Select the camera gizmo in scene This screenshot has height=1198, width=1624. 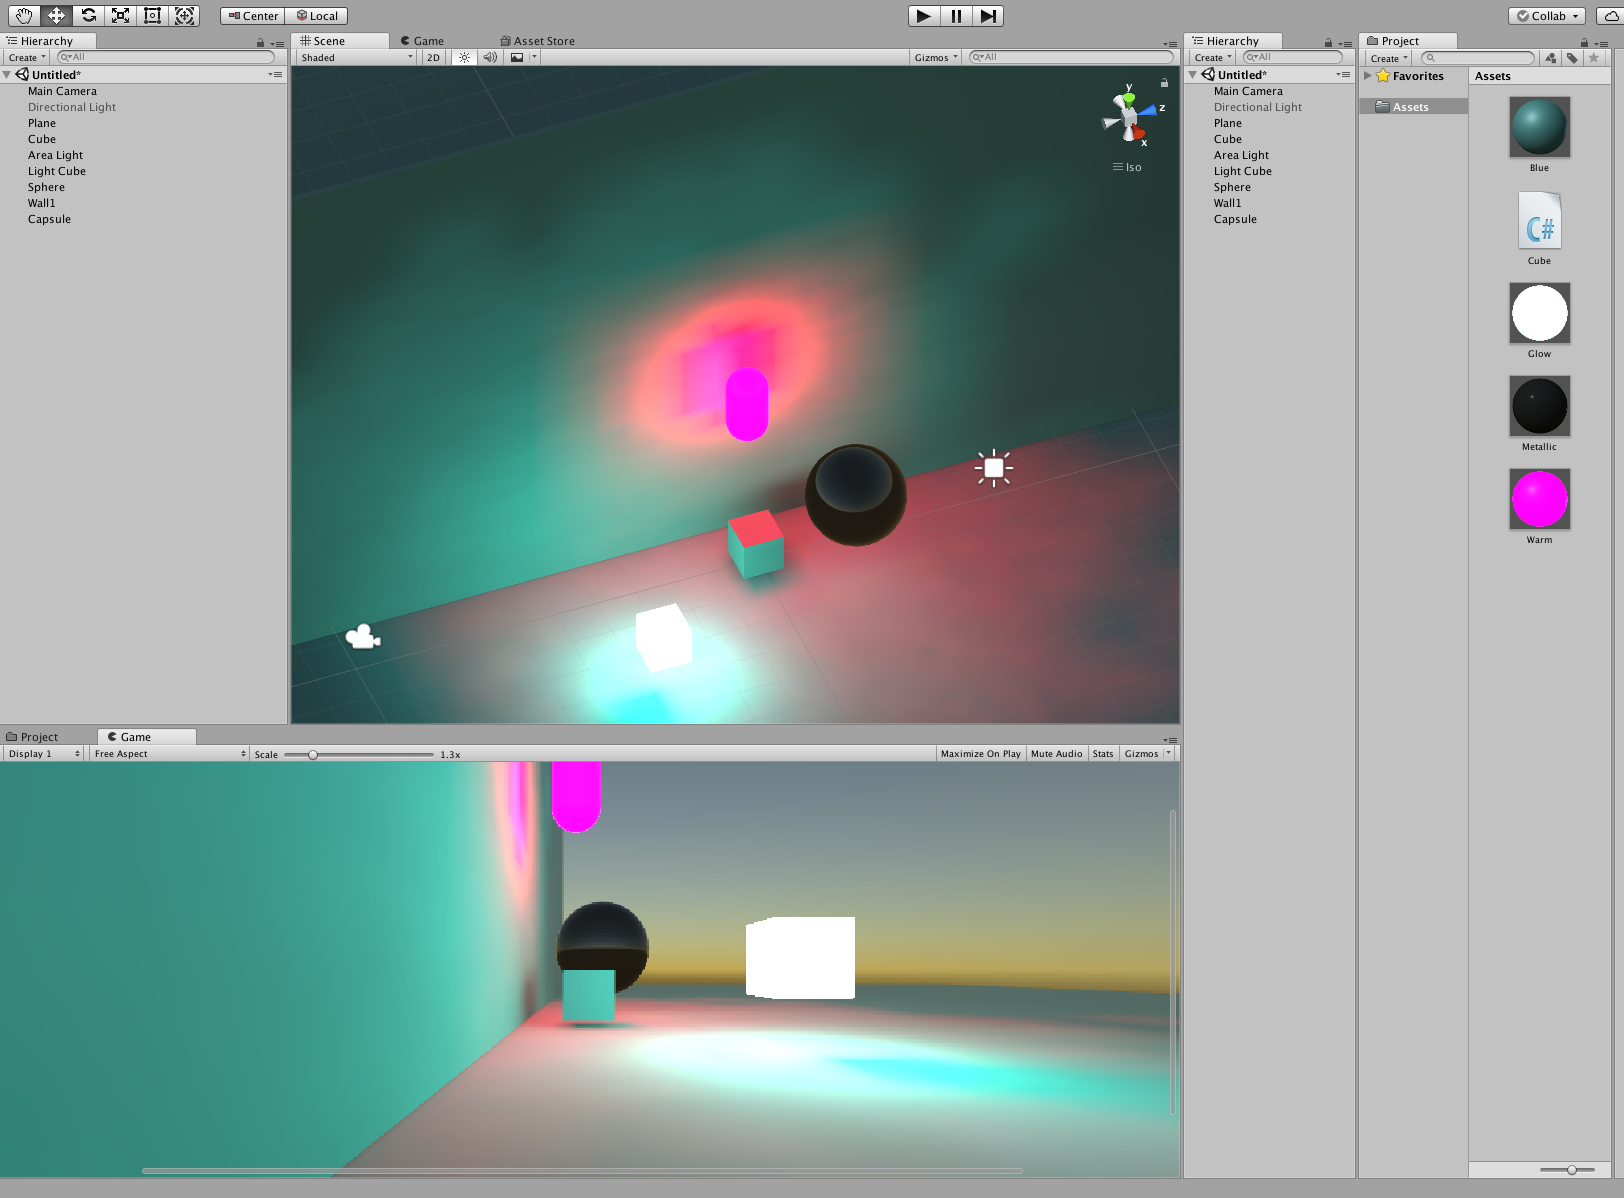pos(363,637)
